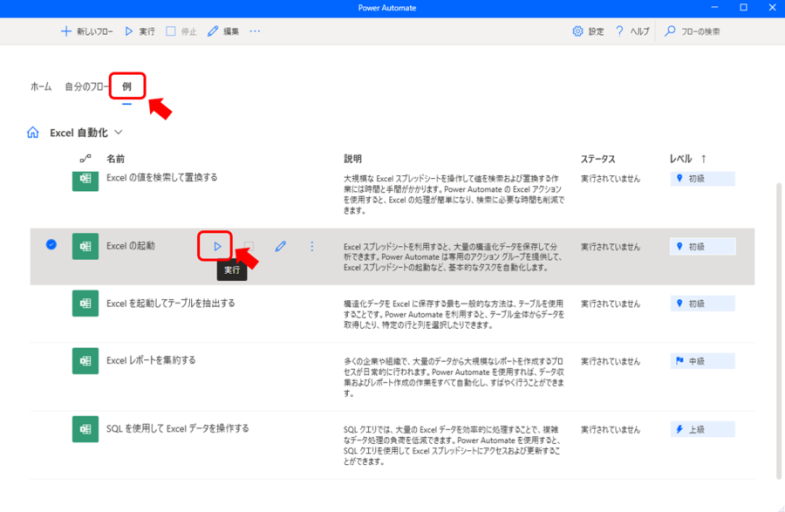Click the row stop icon for Excel の起動

[249, 246]
